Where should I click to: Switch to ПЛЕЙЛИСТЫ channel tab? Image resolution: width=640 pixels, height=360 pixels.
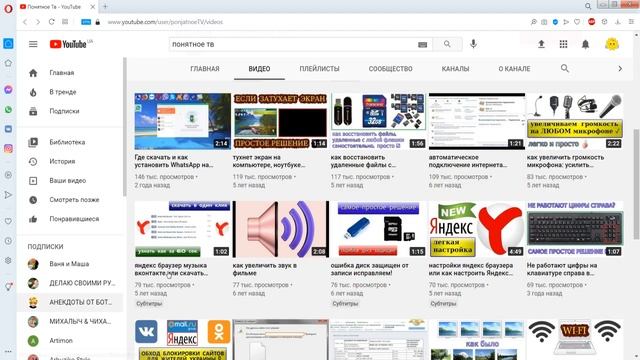[319, 69]
